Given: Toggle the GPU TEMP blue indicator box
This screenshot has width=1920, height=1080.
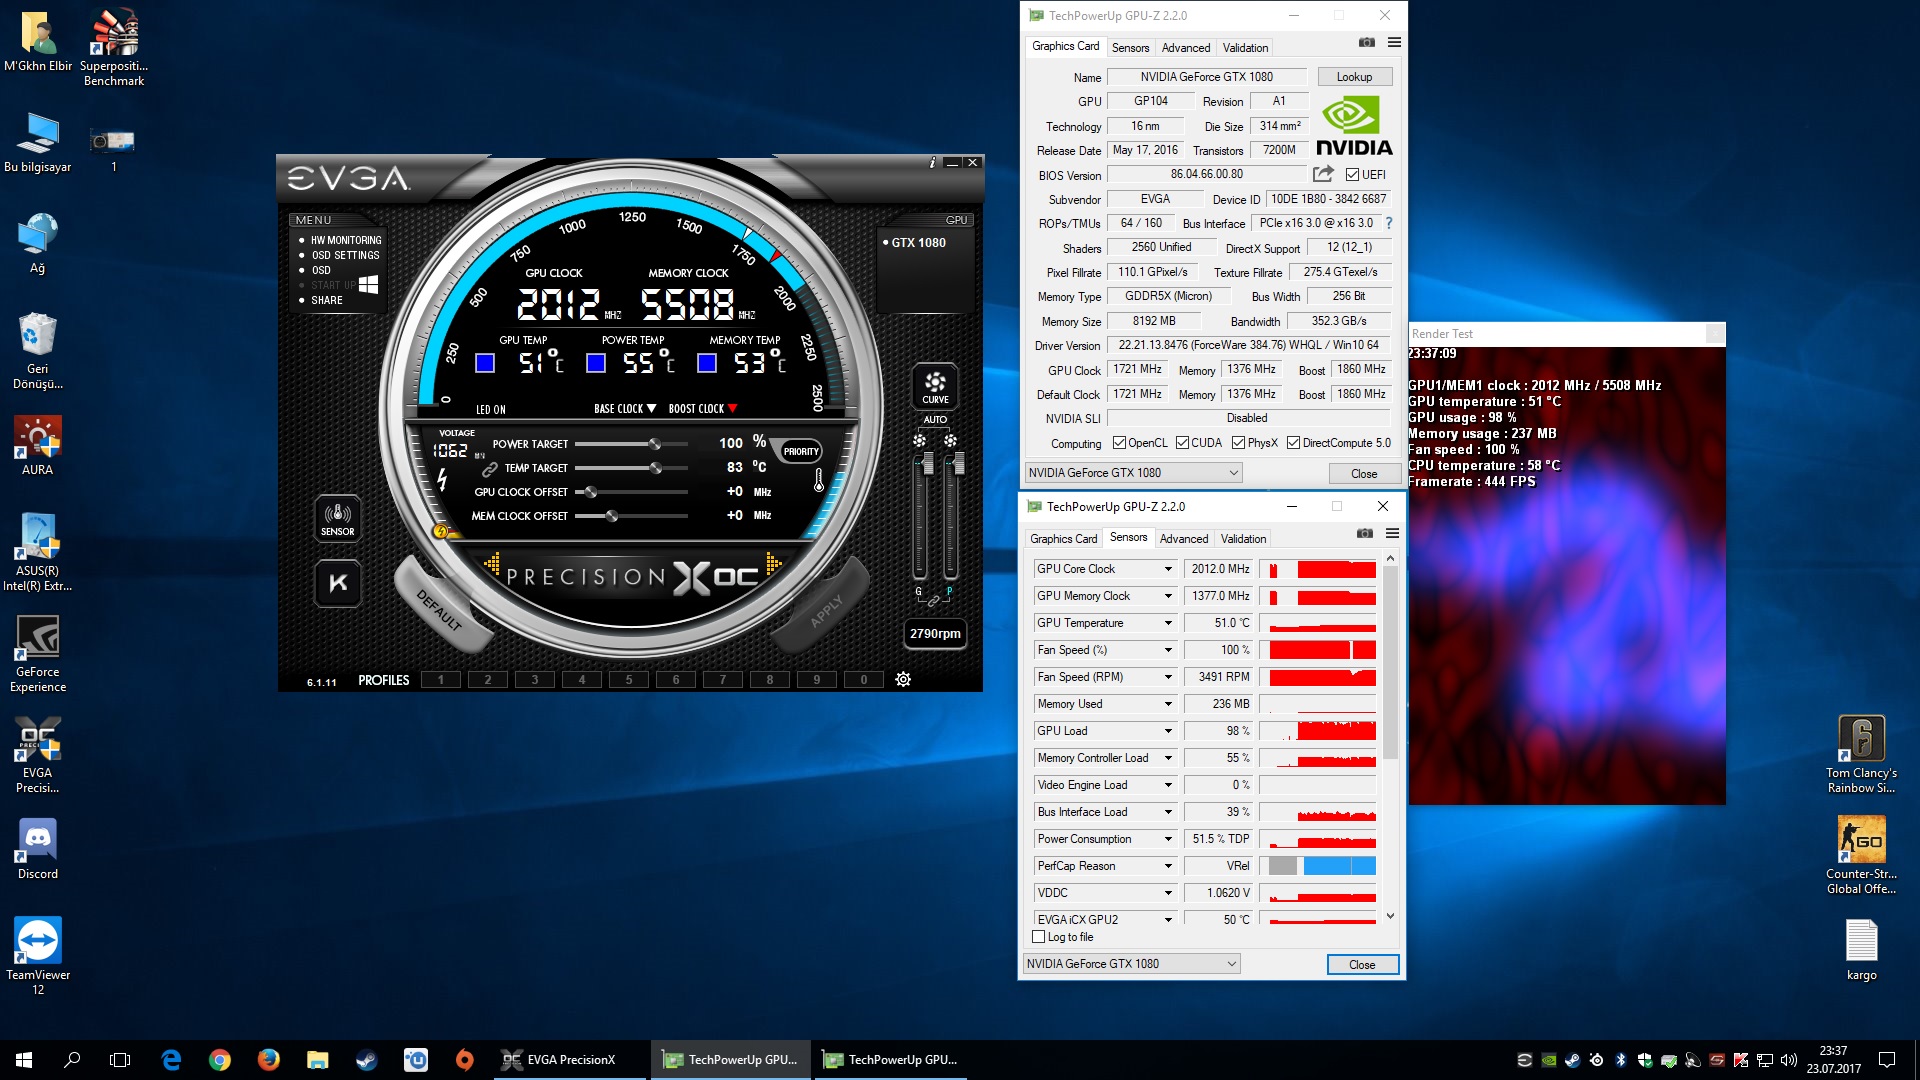Looking at the screenshot, I should [x=485, y=363].
